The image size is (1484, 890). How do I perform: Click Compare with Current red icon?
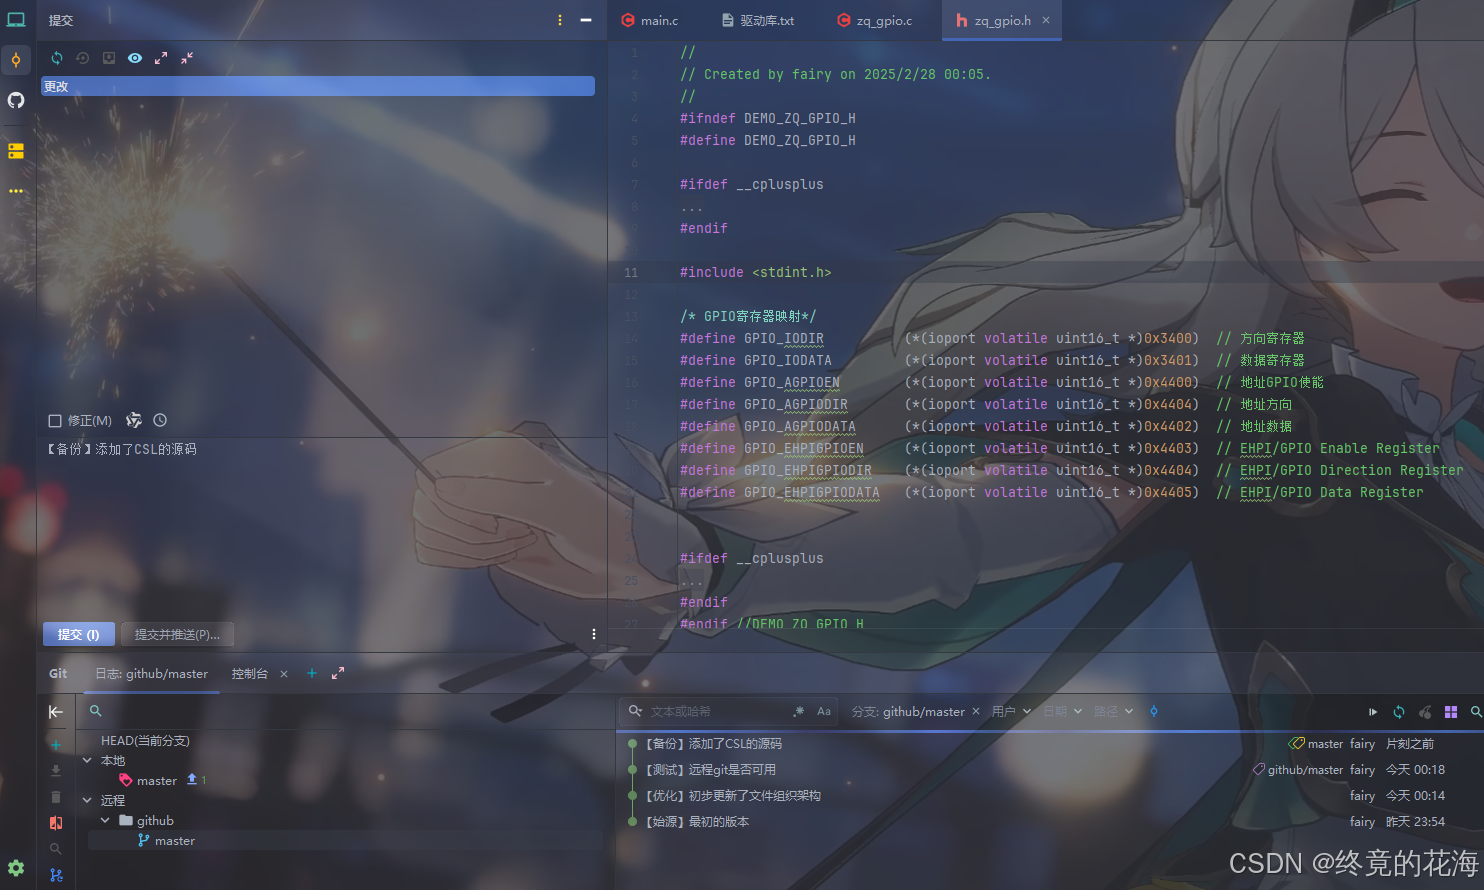(56, 823)
